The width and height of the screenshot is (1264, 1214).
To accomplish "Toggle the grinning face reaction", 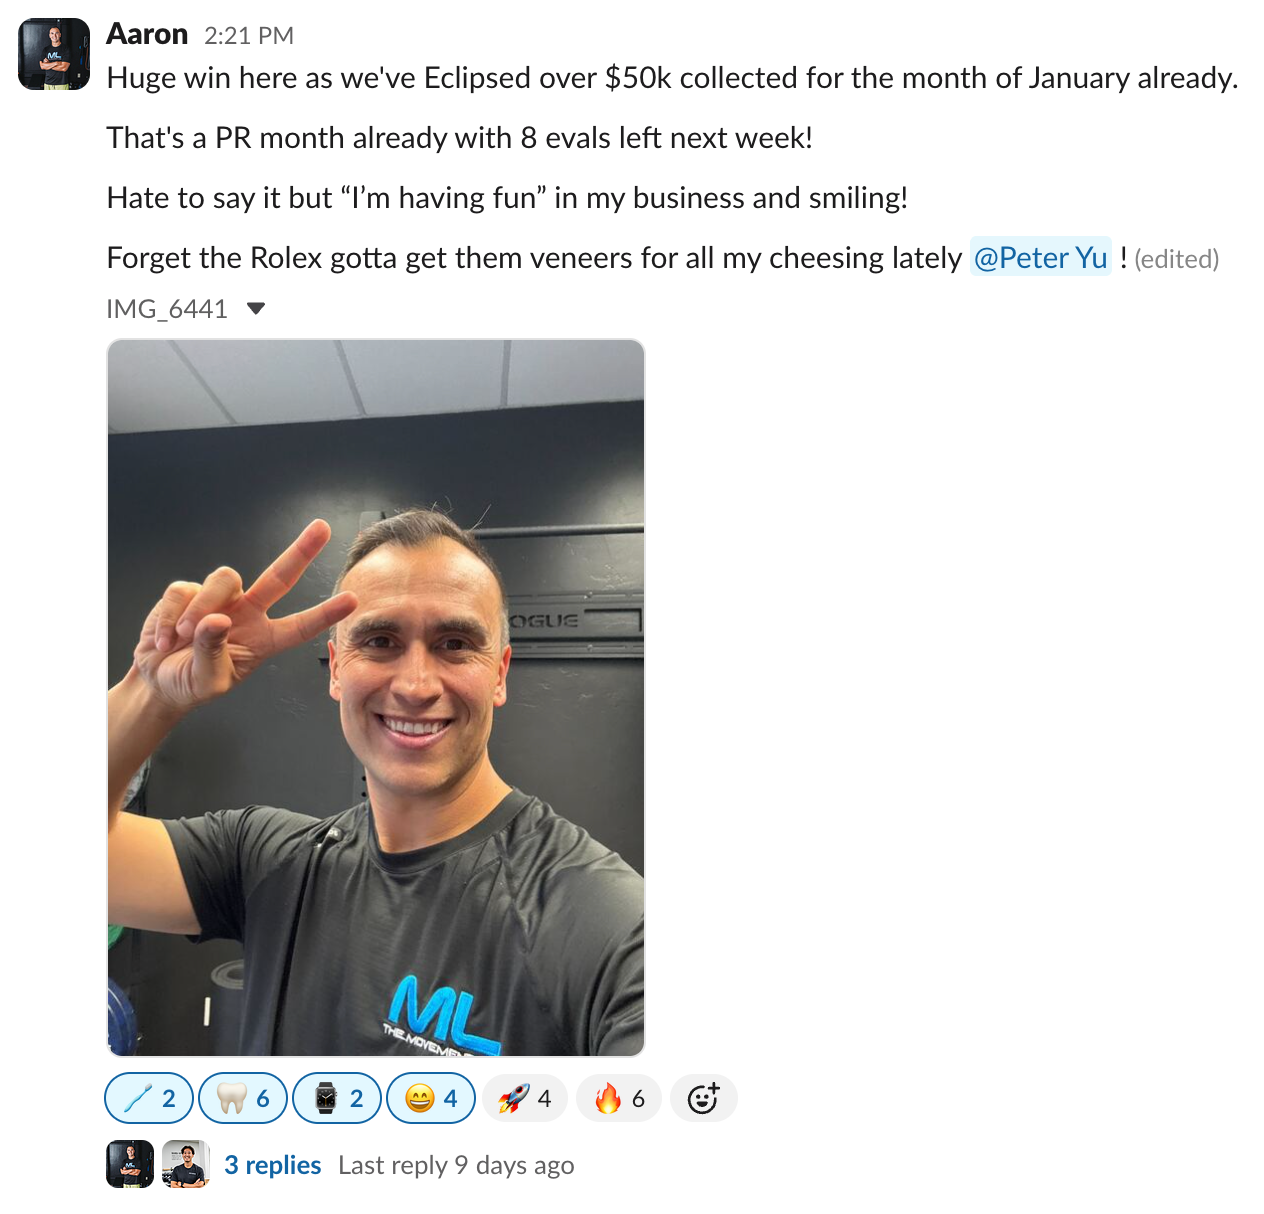I will coord(431,1098).
